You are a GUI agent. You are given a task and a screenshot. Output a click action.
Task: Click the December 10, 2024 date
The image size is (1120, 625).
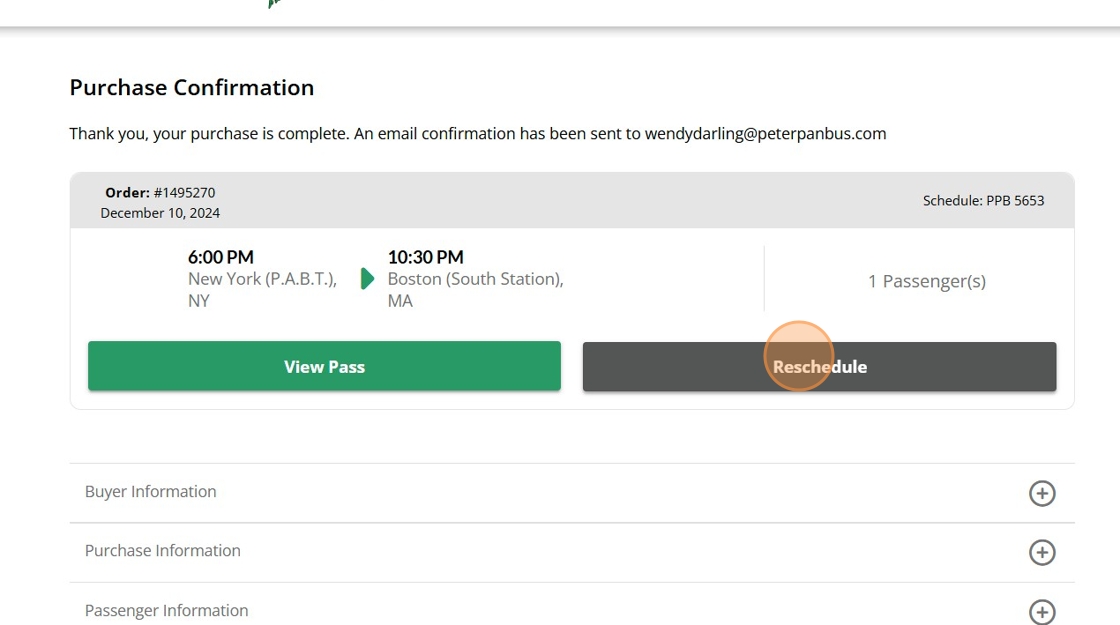click(x=160, y=213)
